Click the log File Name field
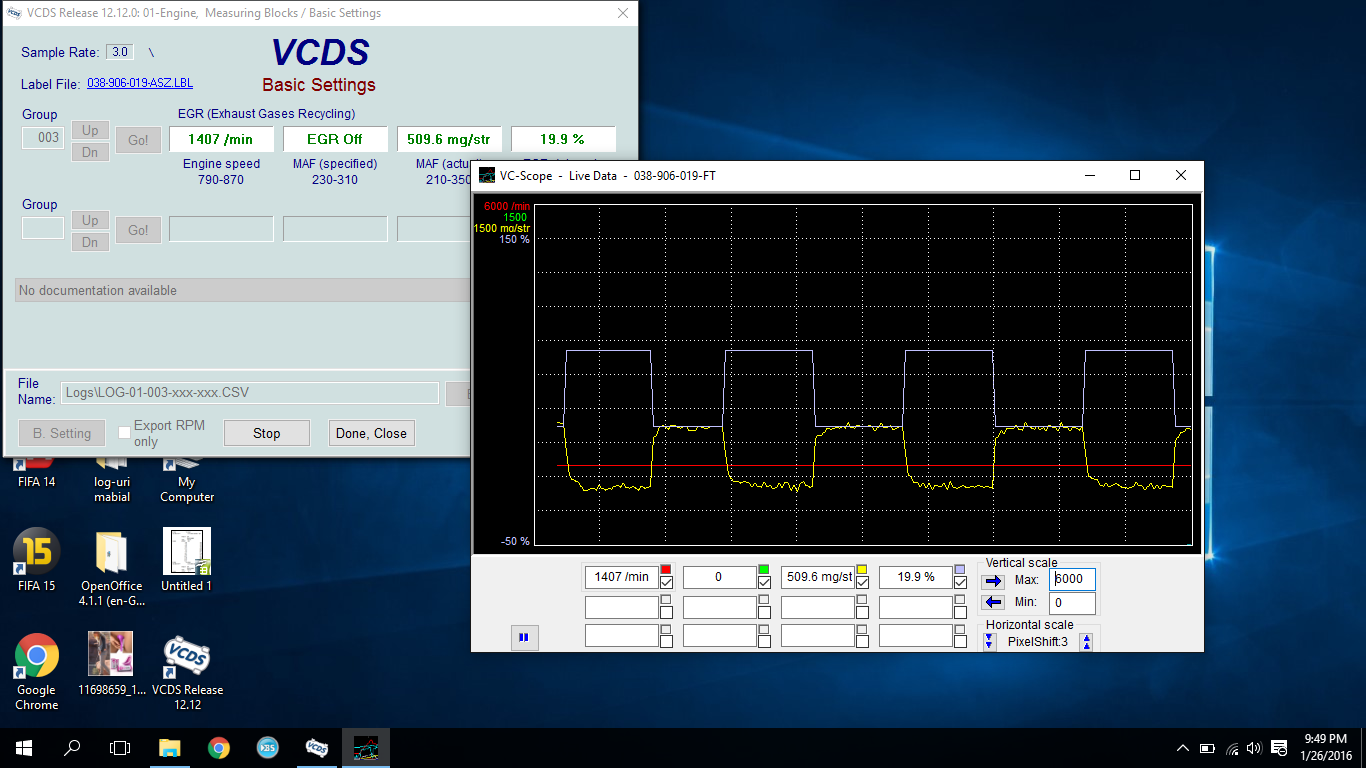 (250, 393)
